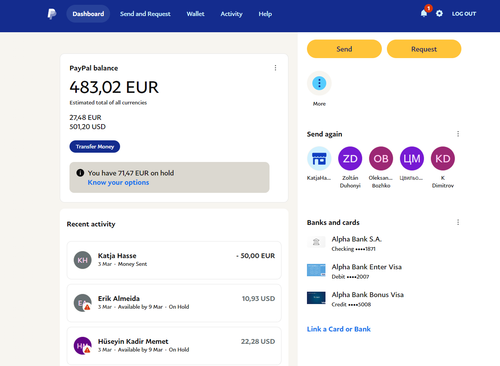Click the PayPal logo icon

click(x=52, y=14)
